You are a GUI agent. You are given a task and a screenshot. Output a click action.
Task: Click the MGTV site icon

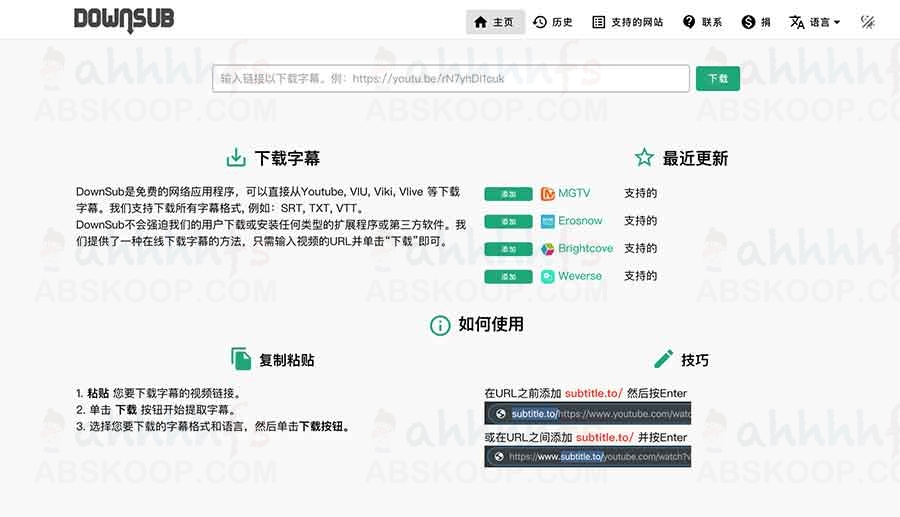pyautogui.click(x=548, y=194)
